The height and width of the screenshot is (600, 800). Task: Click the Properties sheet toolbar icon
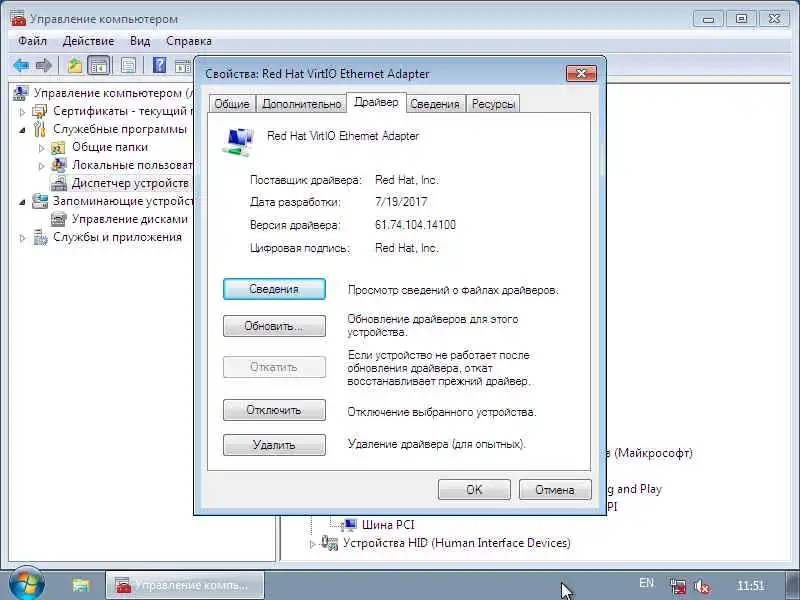(128, 65)
